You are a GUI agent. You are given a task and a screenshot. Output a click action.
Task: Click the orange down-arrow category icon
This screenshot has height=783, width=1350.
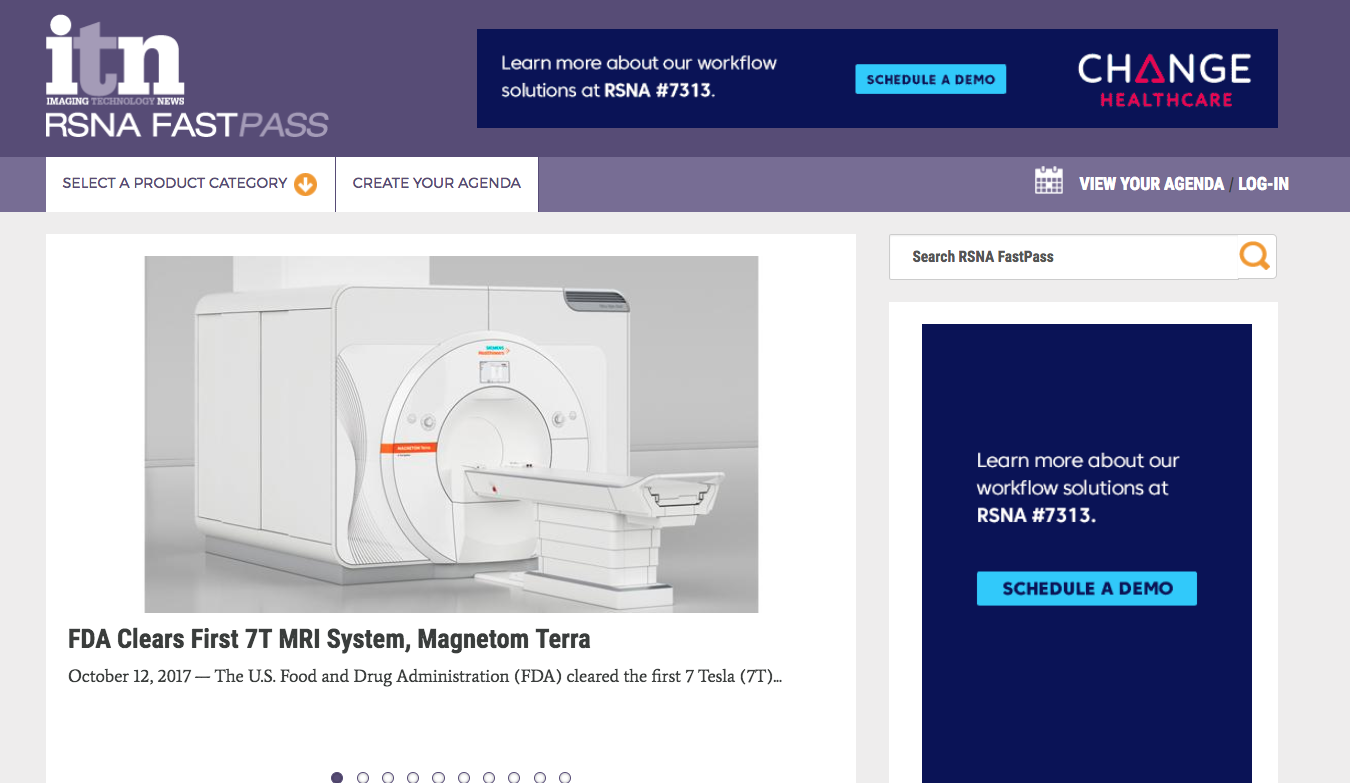tap(305, 184)
